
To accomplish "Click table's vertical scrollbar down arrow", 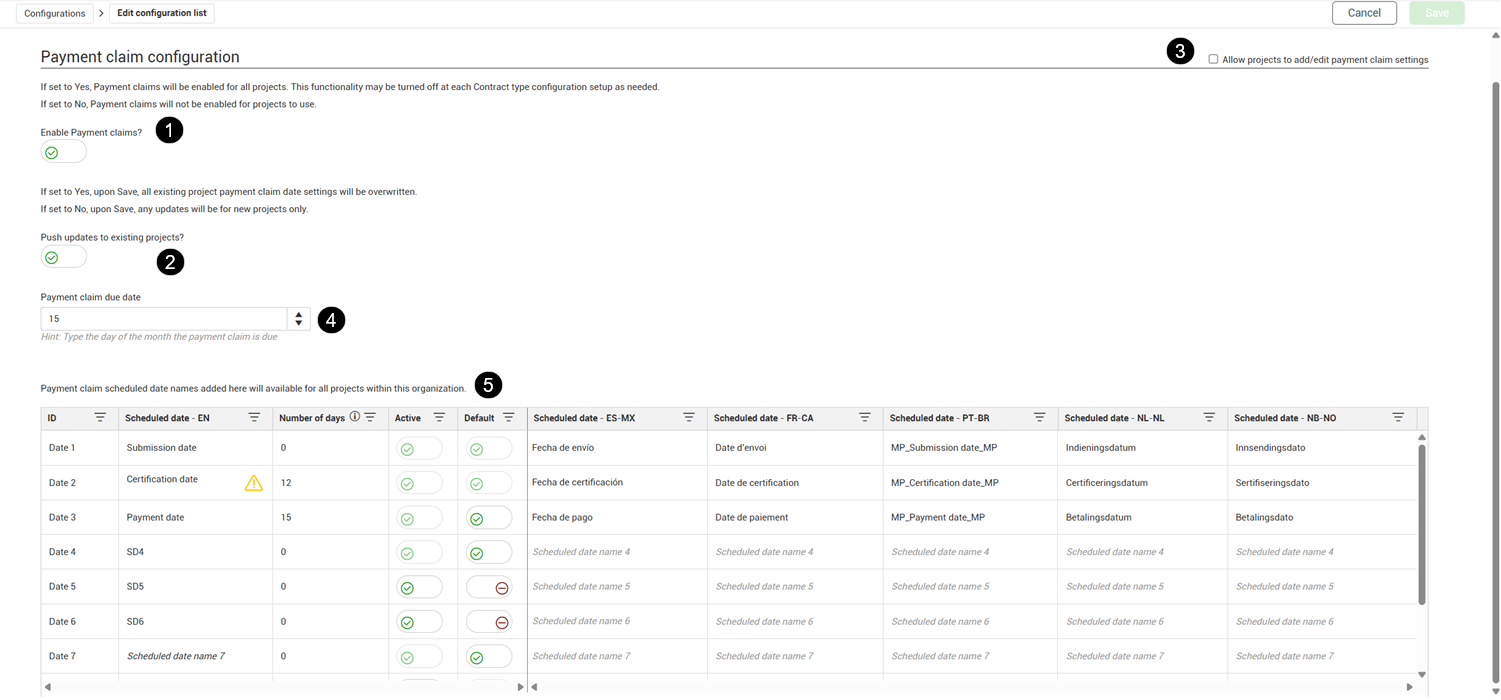I will click(x=1422, y=675).
